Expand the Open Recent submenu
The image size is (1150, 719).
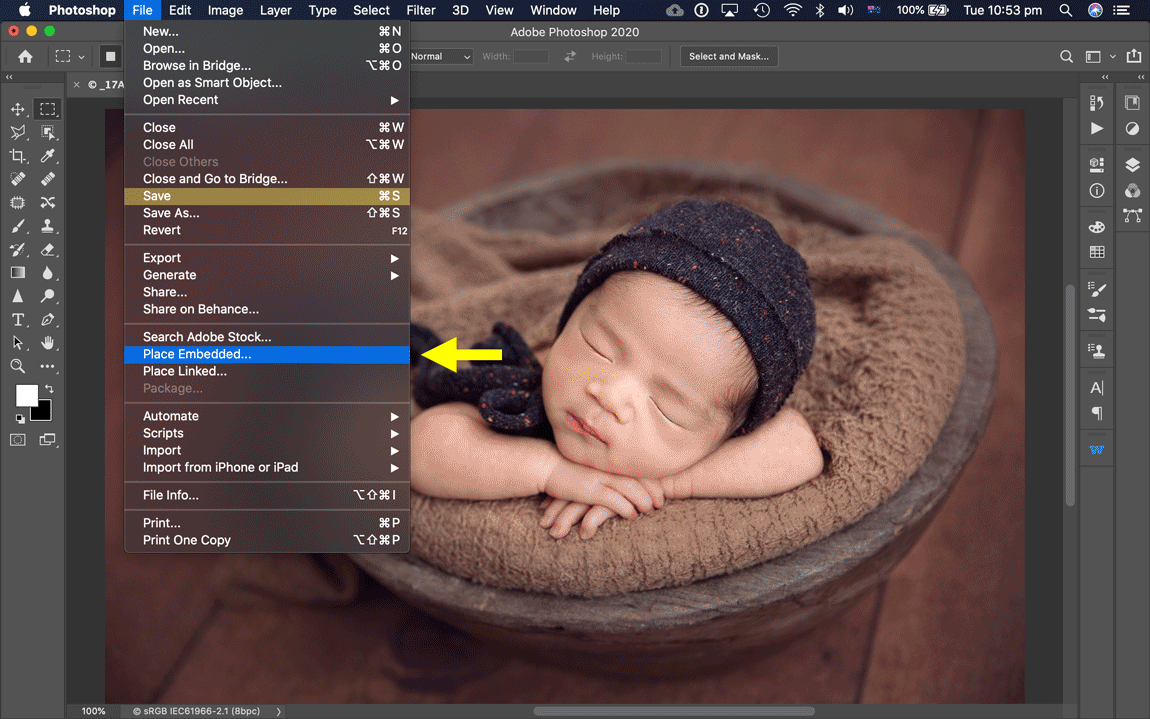(x=180, y=99)
